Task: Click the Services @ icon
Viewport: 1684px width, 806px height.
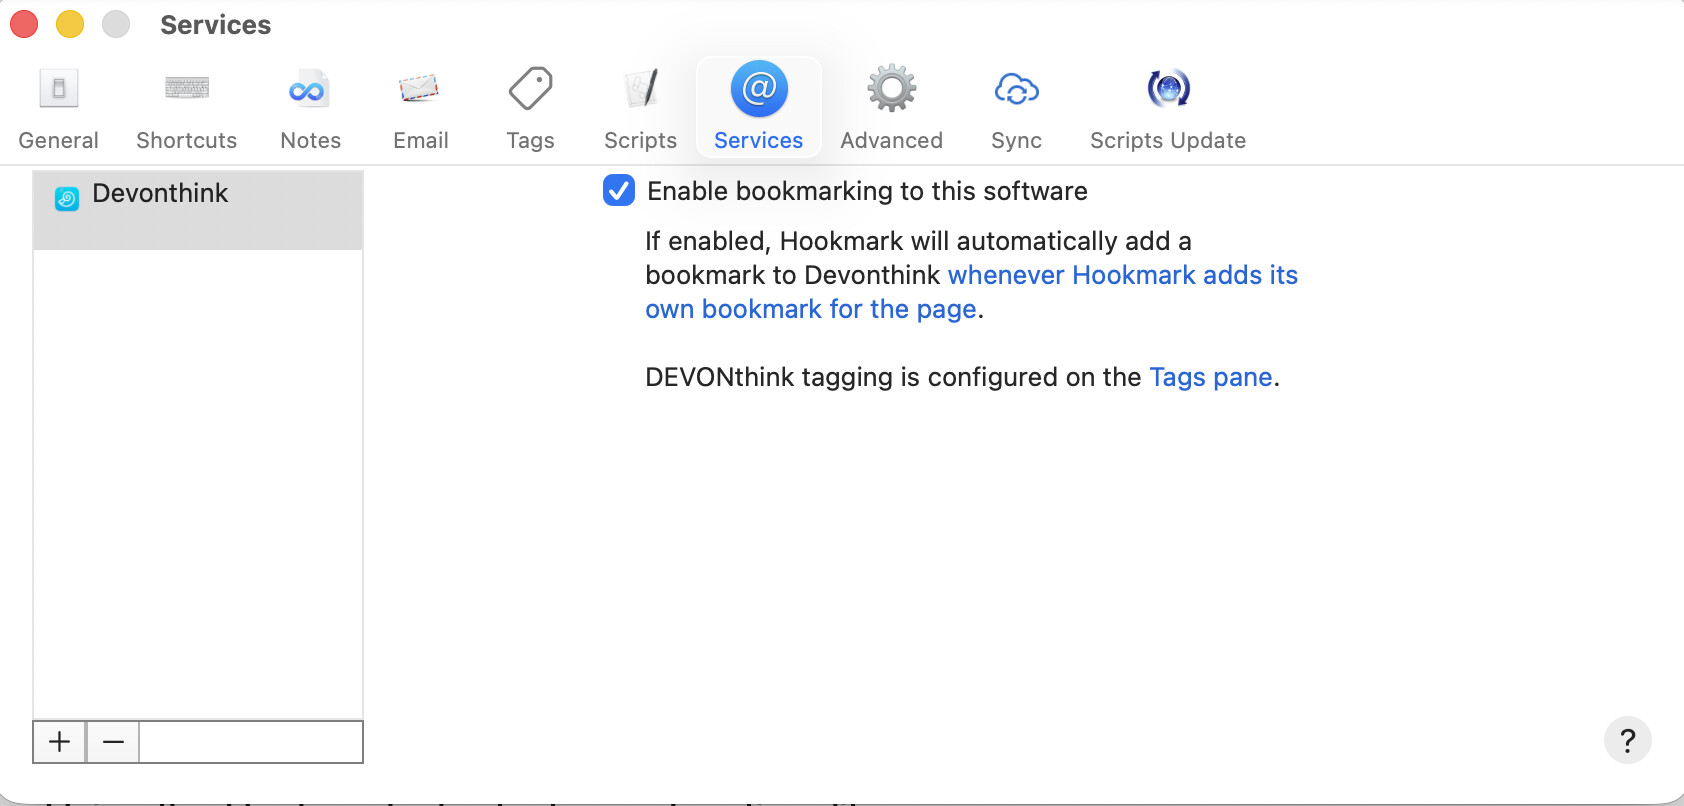Action: pyautogui.click(x=759, y=89)
